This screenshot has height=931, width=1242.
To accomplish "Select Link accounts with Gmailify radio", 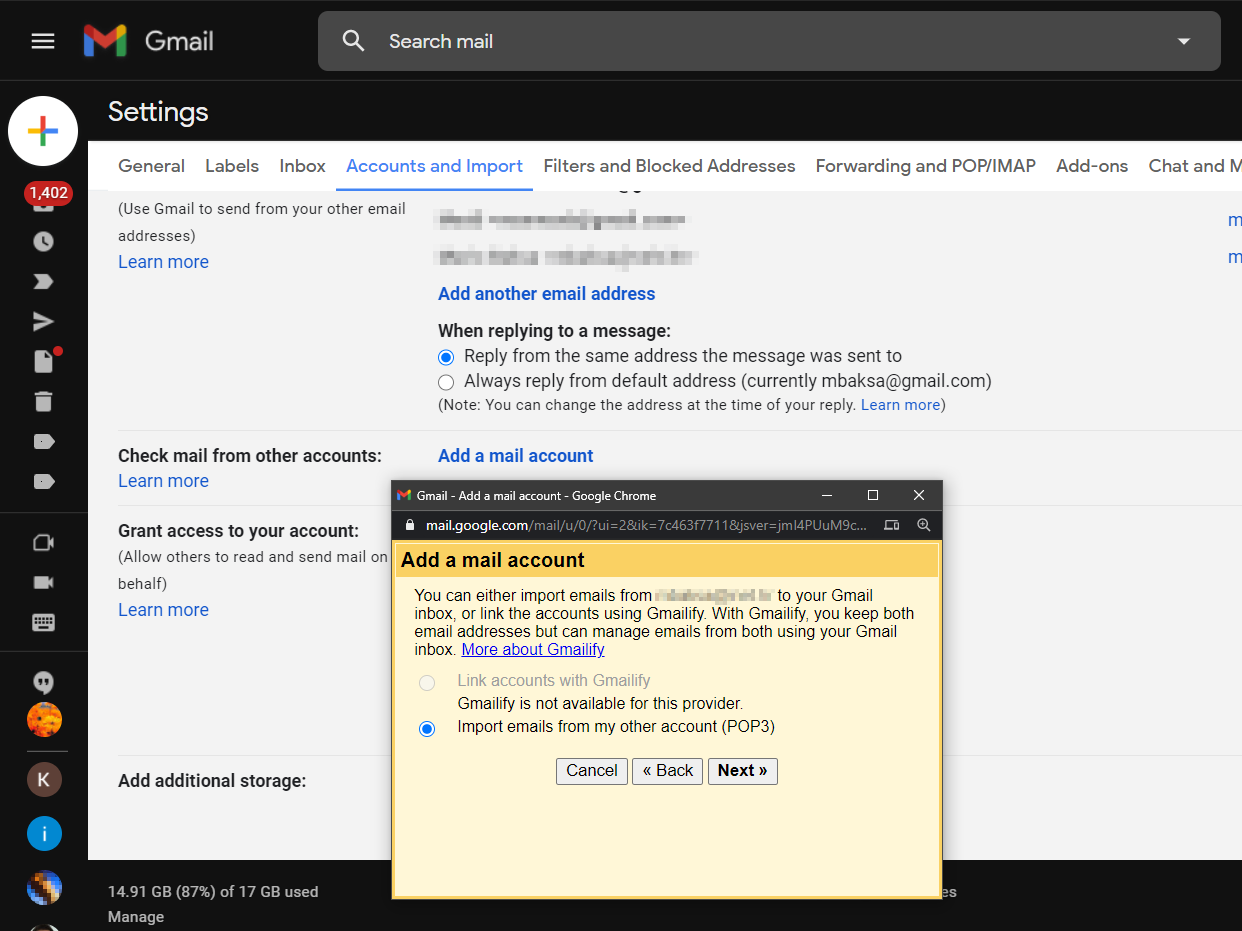I will 427,683.
